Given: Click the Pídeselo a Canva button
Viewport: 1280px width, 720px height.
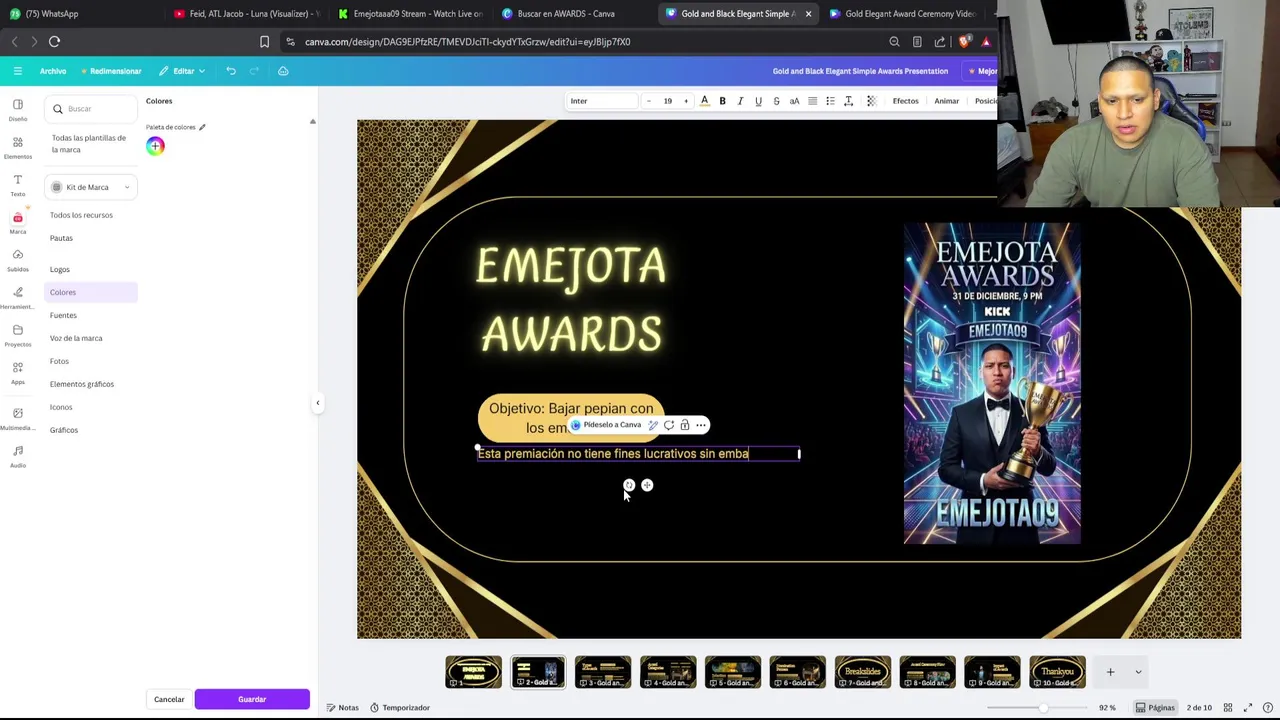Looking at the screenshot, I should coord(606,425).
